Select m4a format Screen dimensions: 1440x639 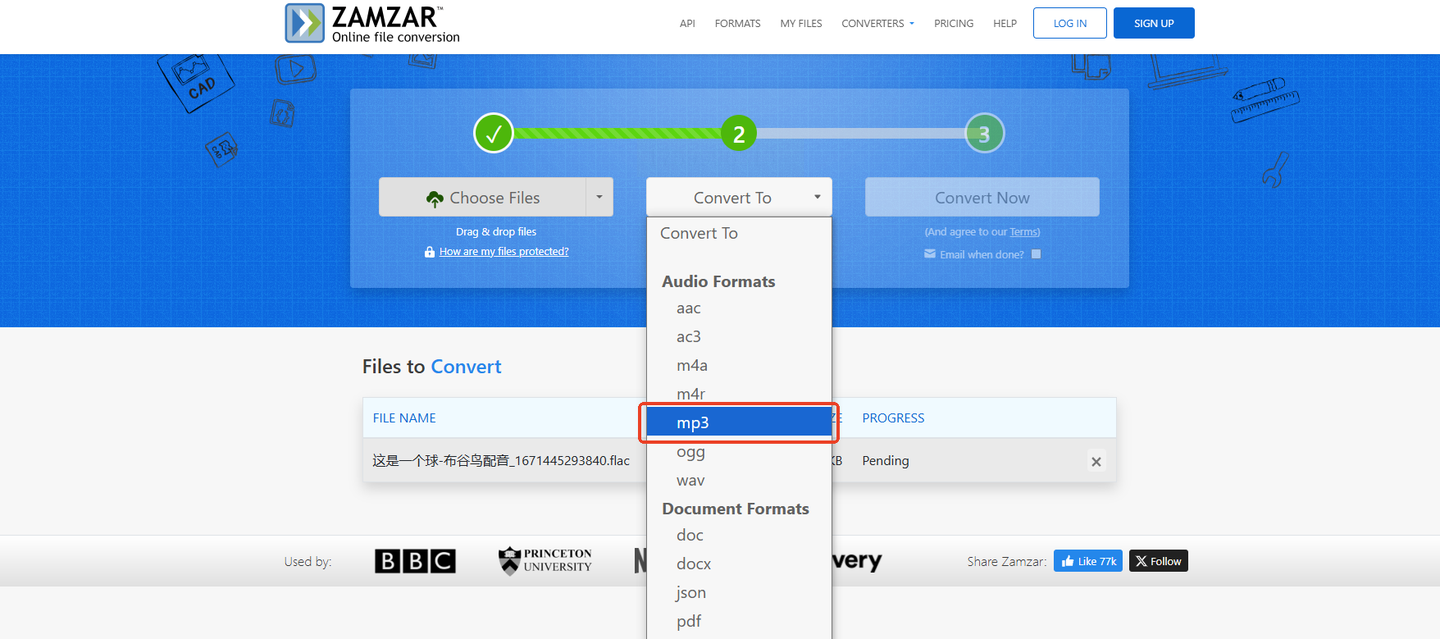coord(739,366)
